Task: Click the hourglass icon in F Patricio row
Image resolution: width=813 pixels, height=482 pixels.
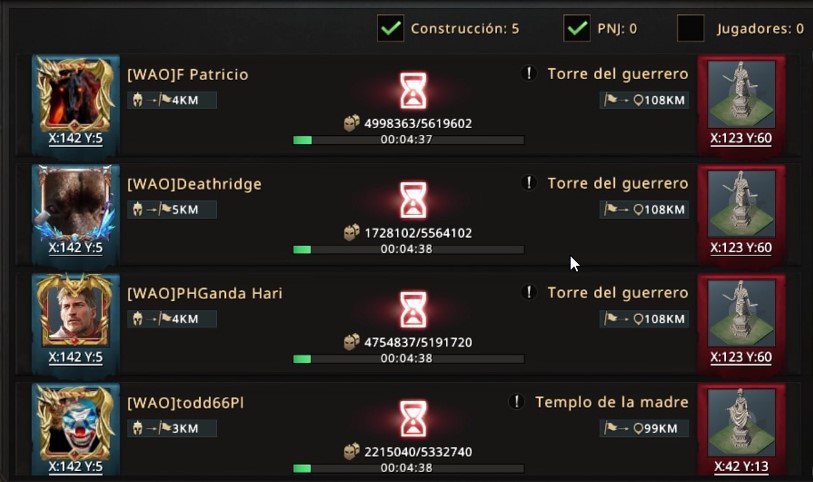Action: [413, 91]
